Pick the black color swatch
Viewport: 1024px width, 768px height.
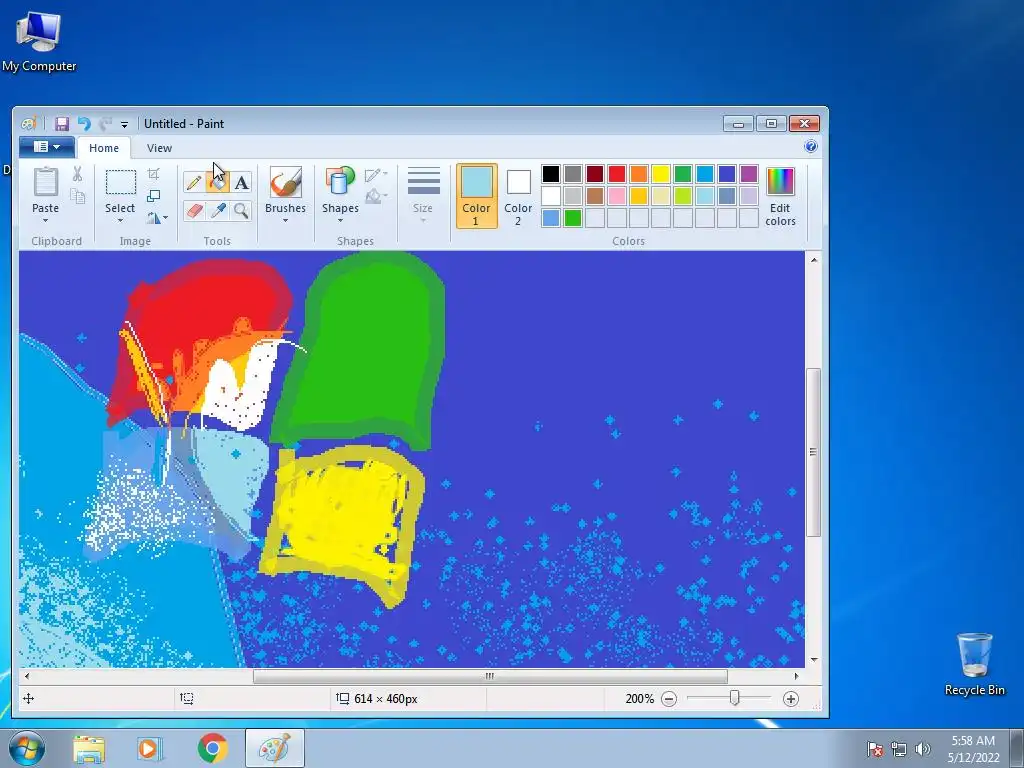[551, 174]
